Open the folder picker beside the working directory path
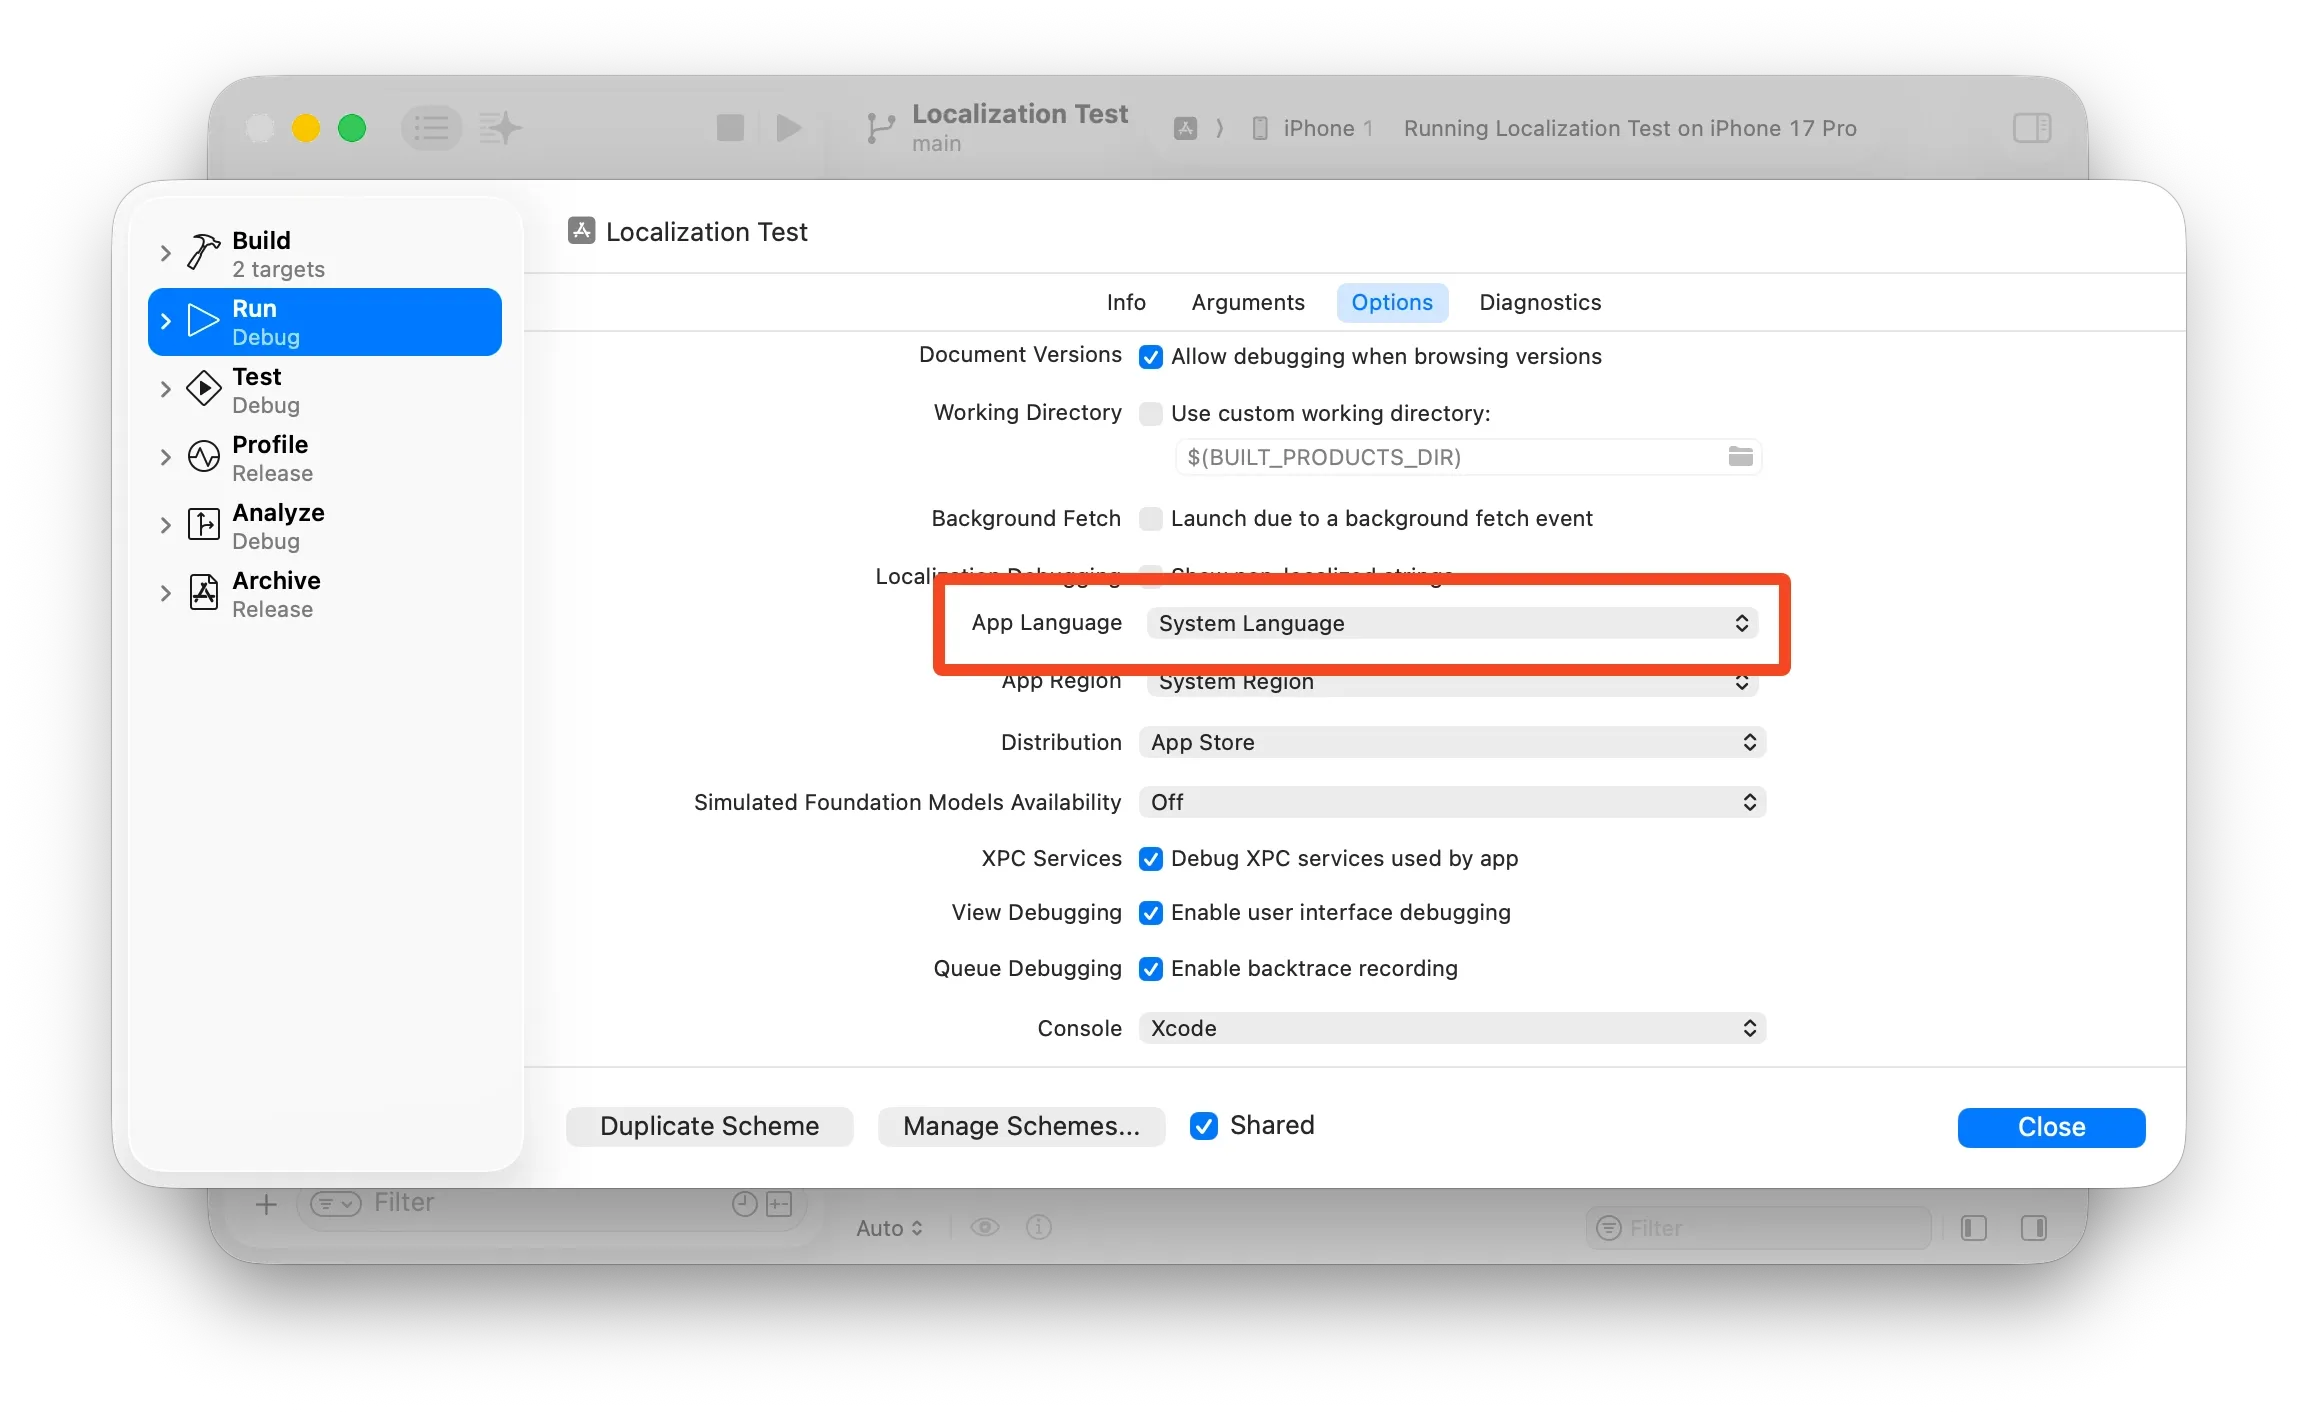Viewport: 2298px width, 1412px height. (x=1739, y=457)
